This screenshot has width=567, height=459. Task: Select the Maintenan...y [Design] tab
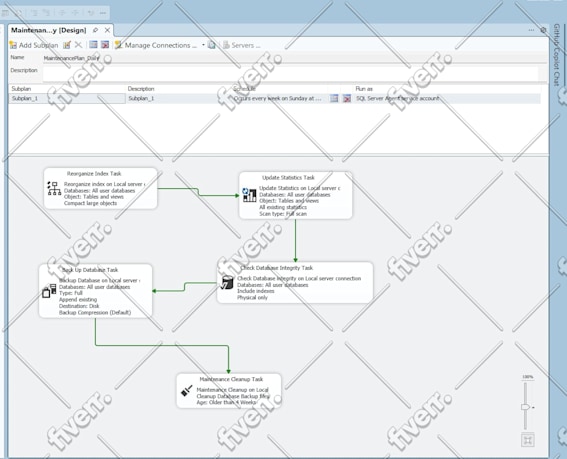click(48, 30)
